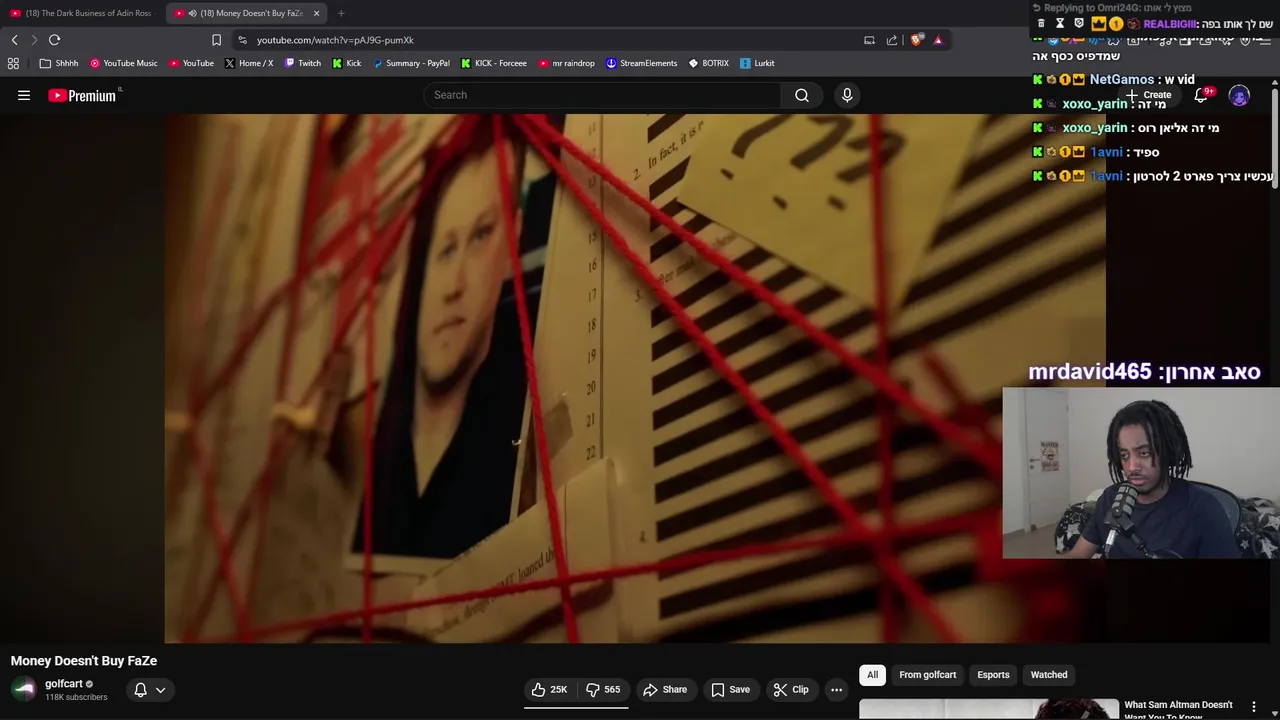Open the BOTRIX bookmark

[x=709, y=63]
